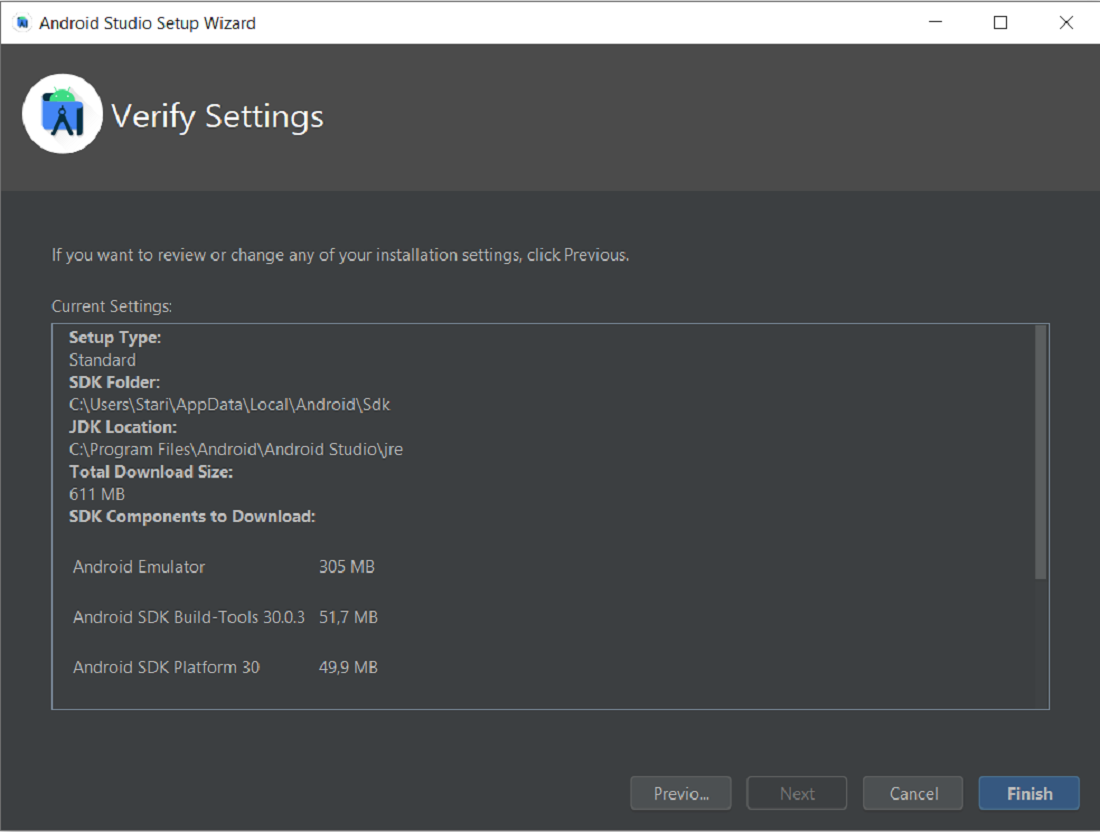
Task: Click the Verify Settings heading
Action: coord(217,116)
